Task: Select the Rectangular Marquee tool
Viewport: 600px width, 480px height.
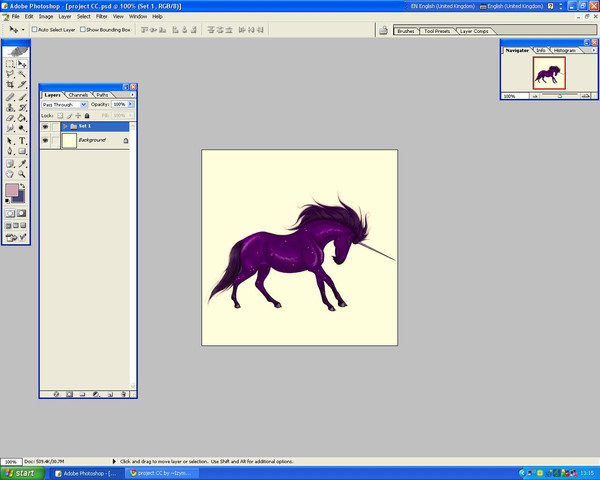Action: 10,63
